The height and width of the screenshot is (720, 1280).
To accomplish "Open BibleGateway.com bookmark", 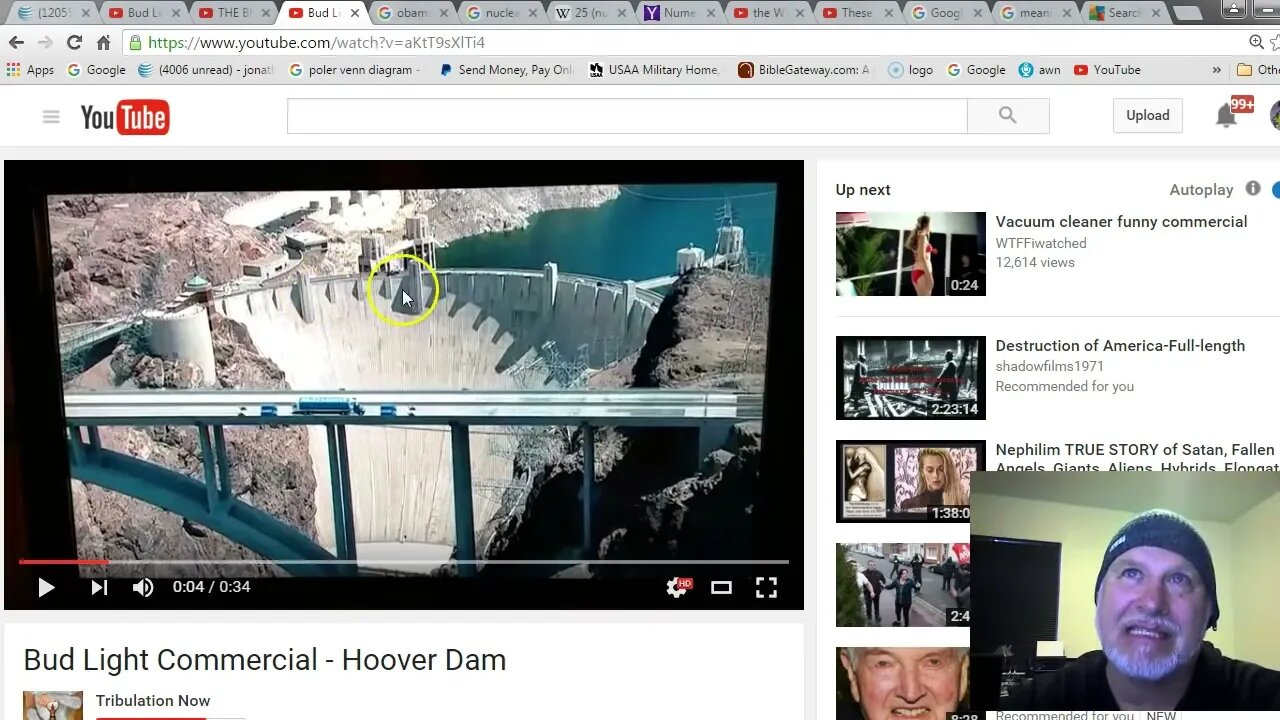I will point(805,70).
